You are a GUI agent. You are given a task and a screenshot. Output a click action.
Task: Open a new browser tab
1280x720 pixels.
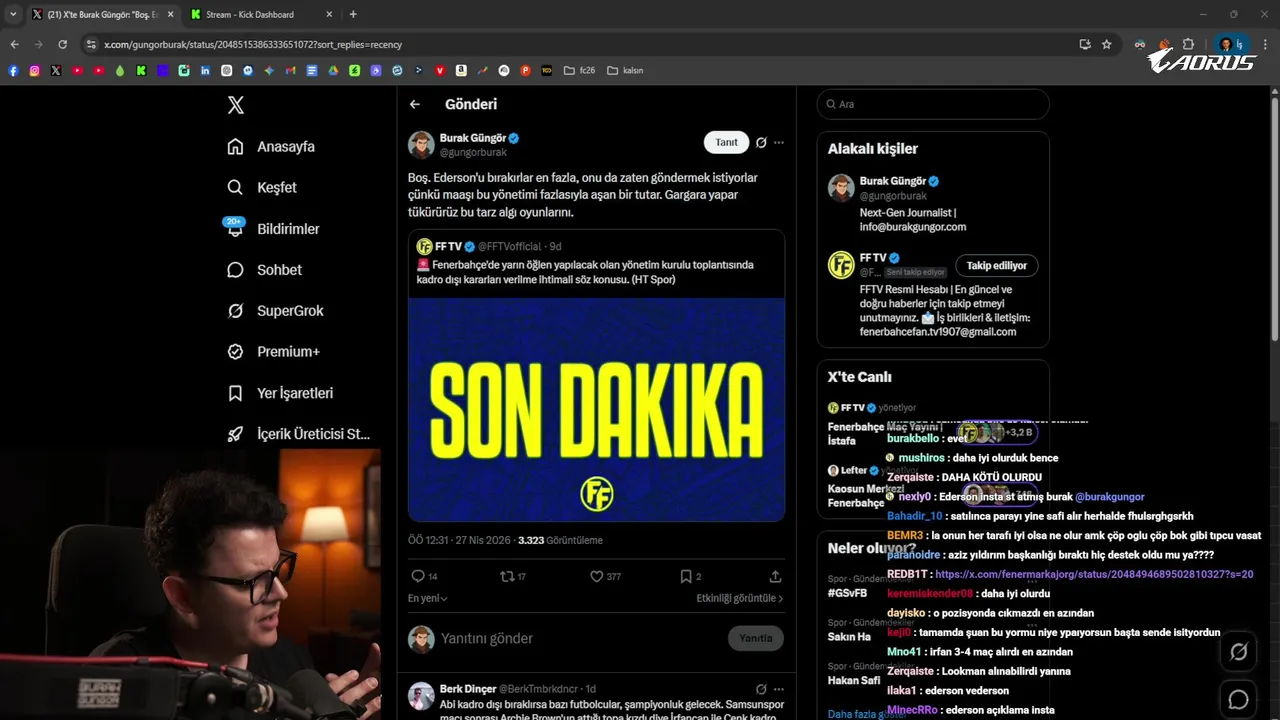353,14
